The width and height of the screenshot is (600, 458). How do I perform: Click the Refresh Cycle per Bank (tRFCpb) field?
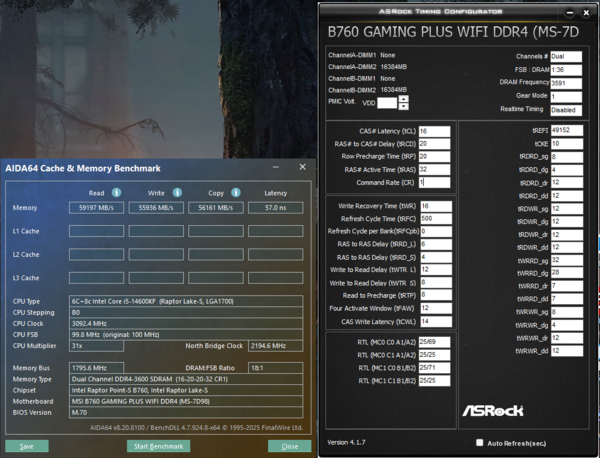point(436,231)
